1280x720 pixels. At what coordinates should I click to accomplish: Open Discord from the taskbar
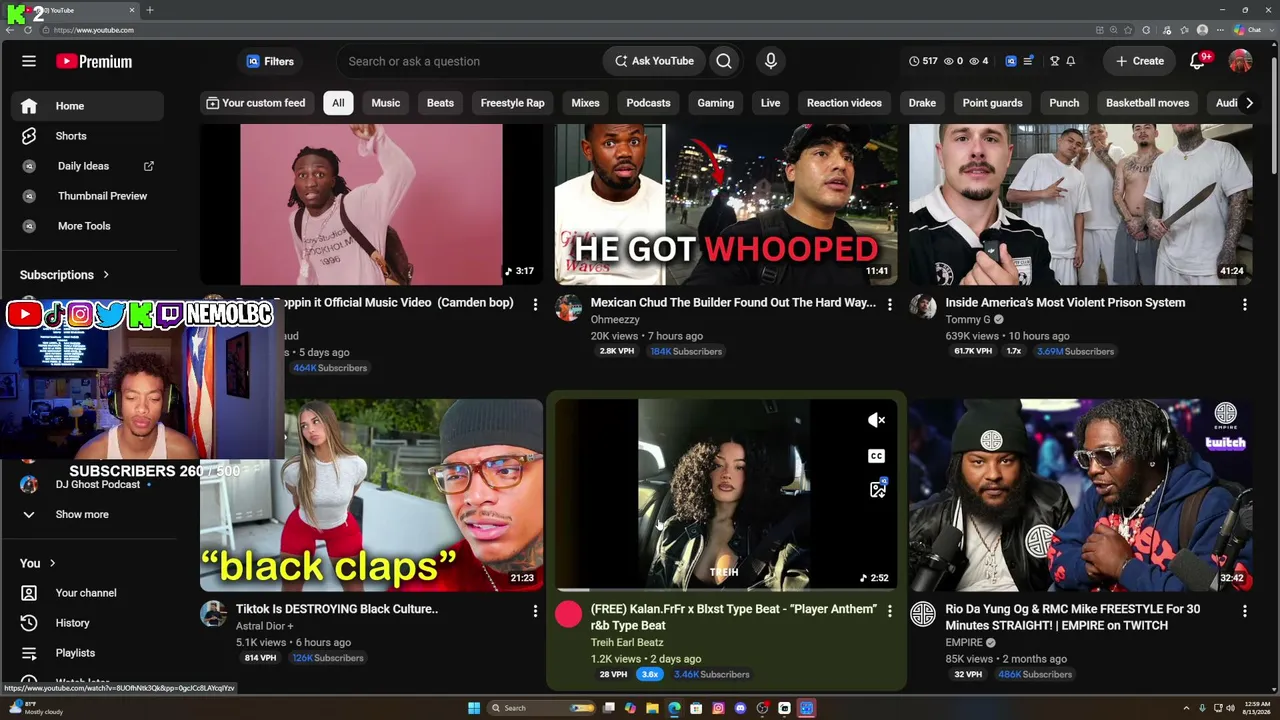740,708
